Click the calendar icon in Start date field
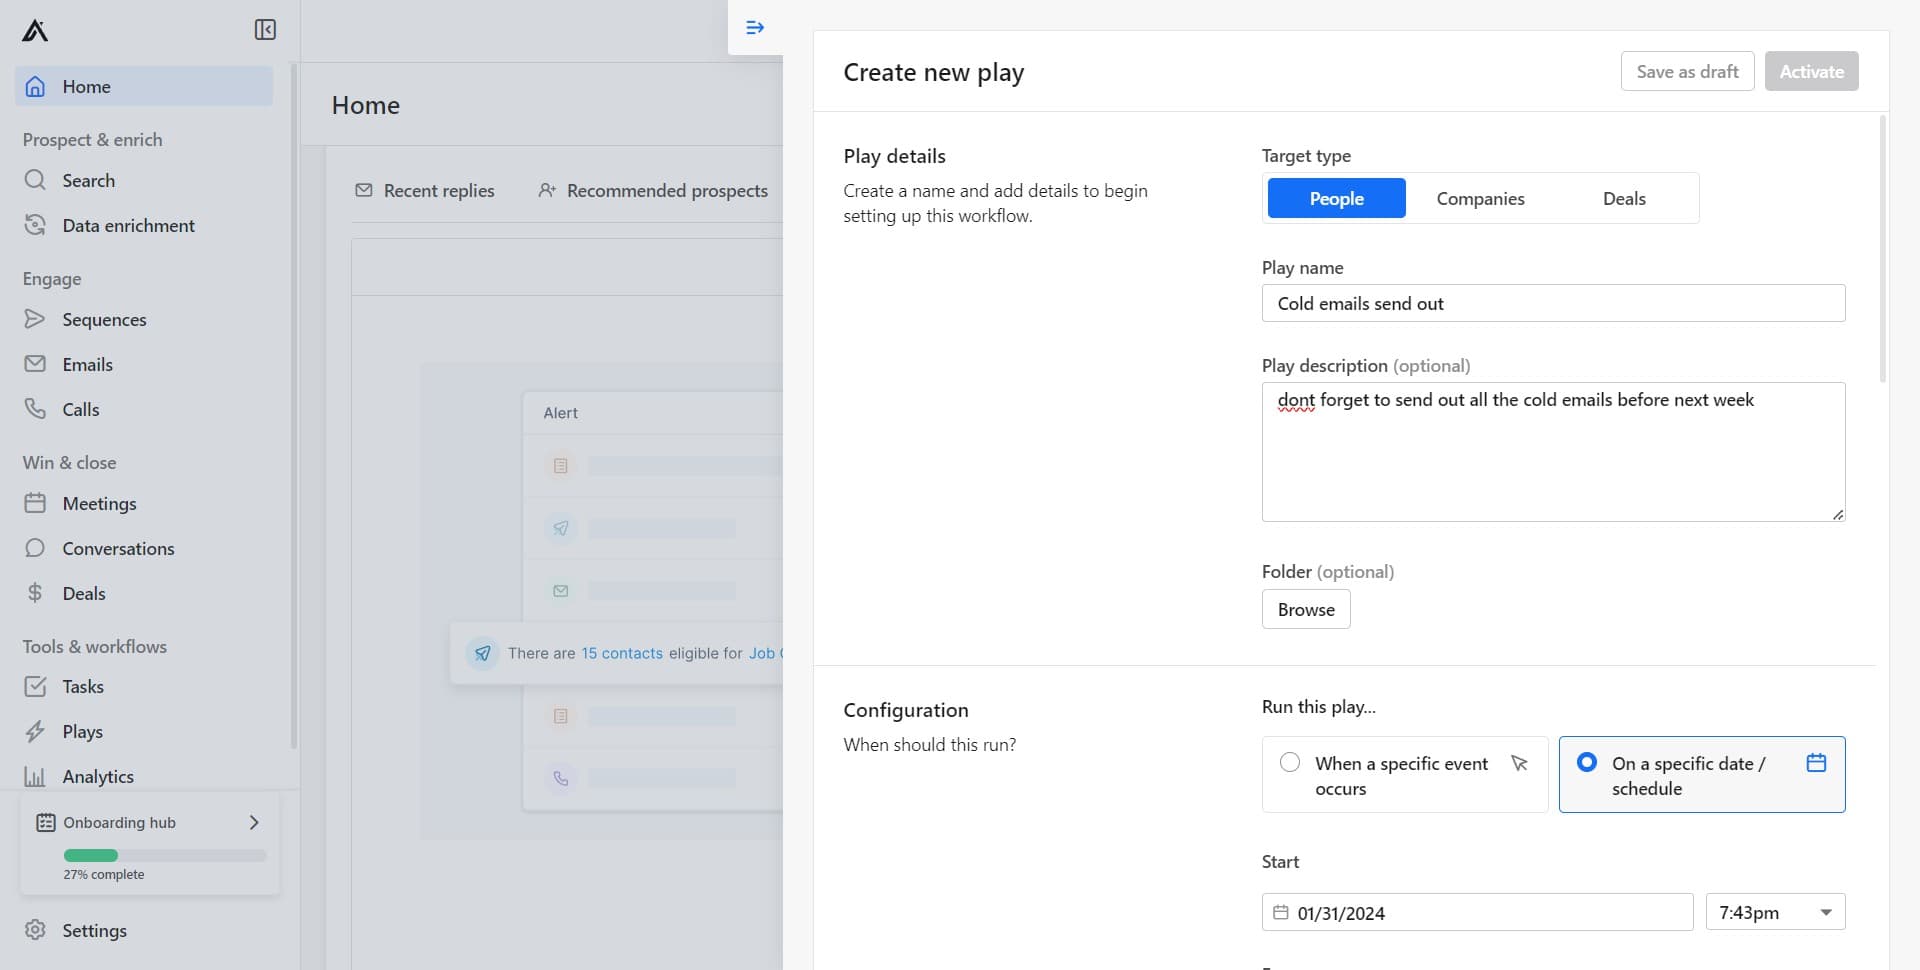The width and height of the screenshot is (1920, 970). point(1281,913)
